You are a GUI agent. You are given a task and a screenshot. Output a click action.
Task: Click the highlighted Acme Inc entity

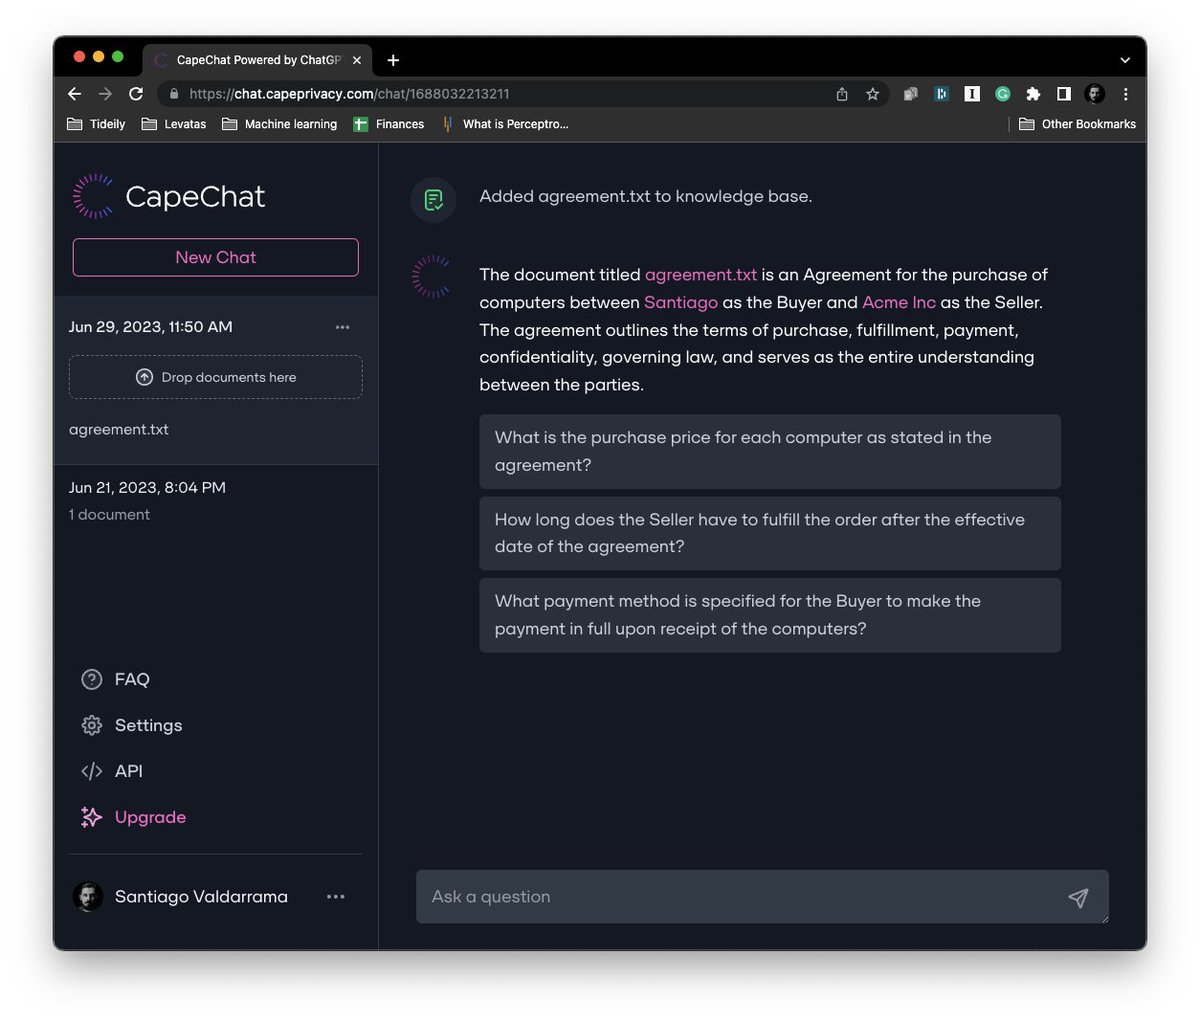[899, 302]
